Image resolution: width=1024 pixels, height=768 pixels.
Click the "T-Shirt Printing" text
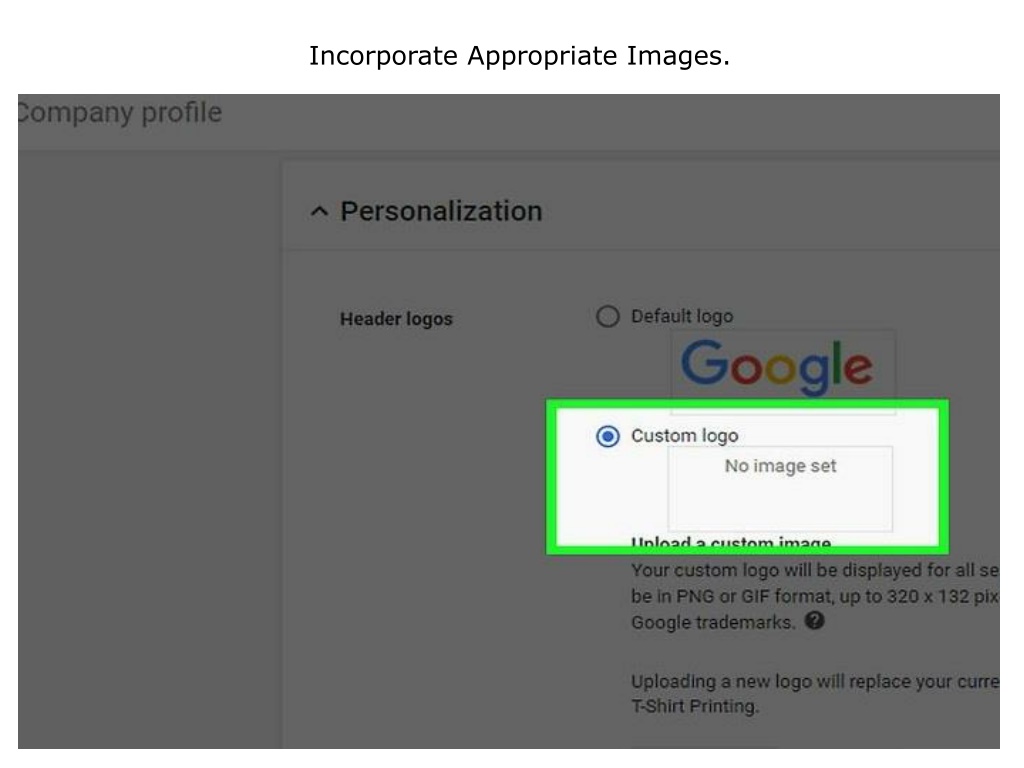pos(695,707)
